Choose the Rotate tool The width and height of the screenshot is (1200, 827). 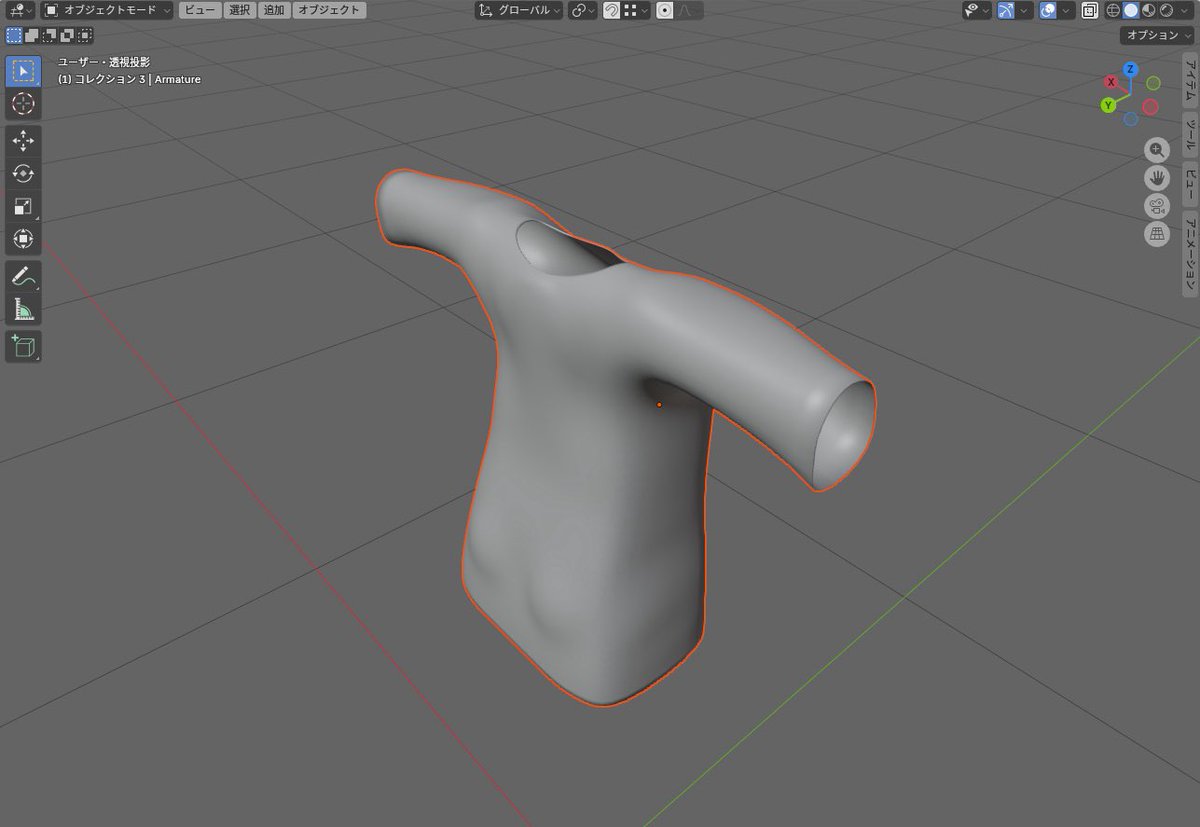(23, 174)
